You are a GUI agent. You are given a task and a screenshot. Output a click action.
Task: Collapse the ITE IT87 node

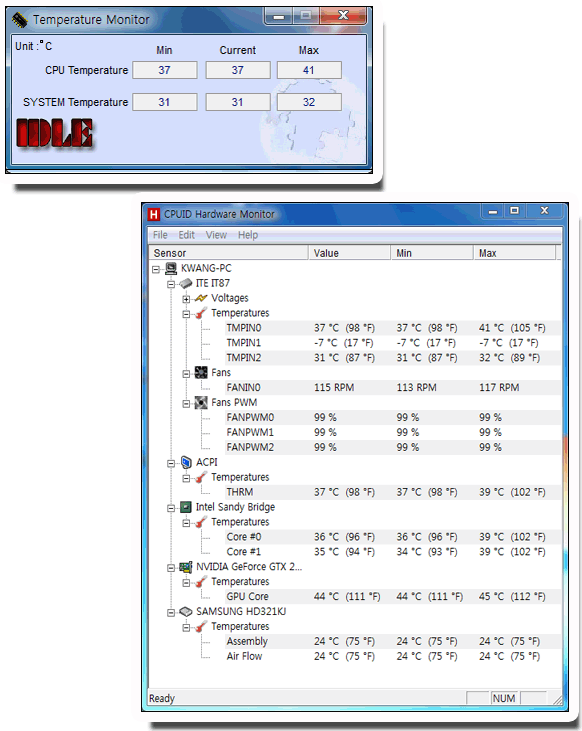(171, 284)
